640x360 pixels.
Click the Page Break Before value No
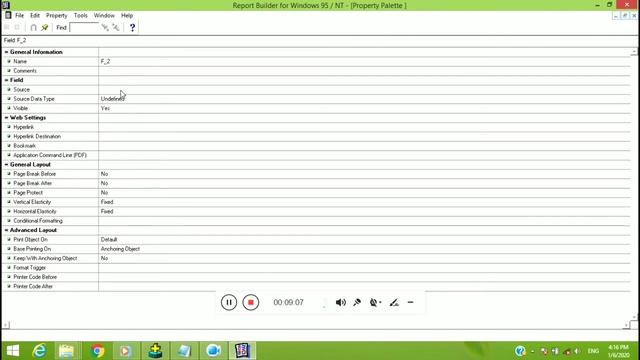point(104,174)
